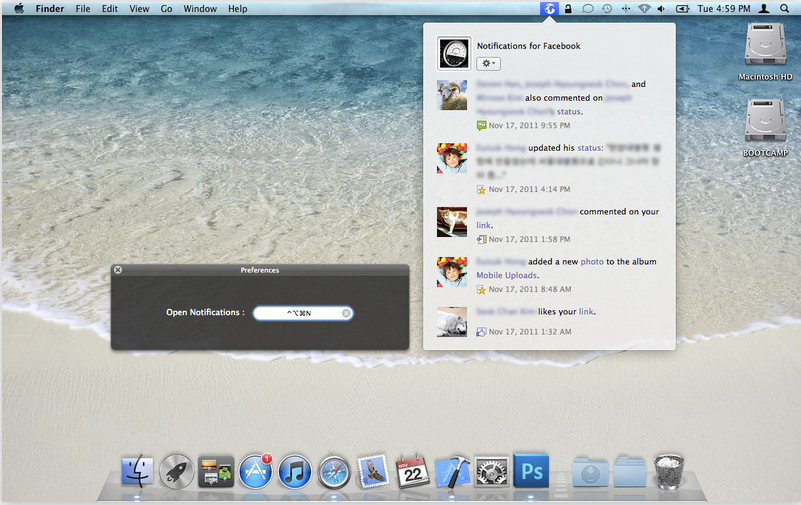Open Mail stamp icon in Dock

373,471
